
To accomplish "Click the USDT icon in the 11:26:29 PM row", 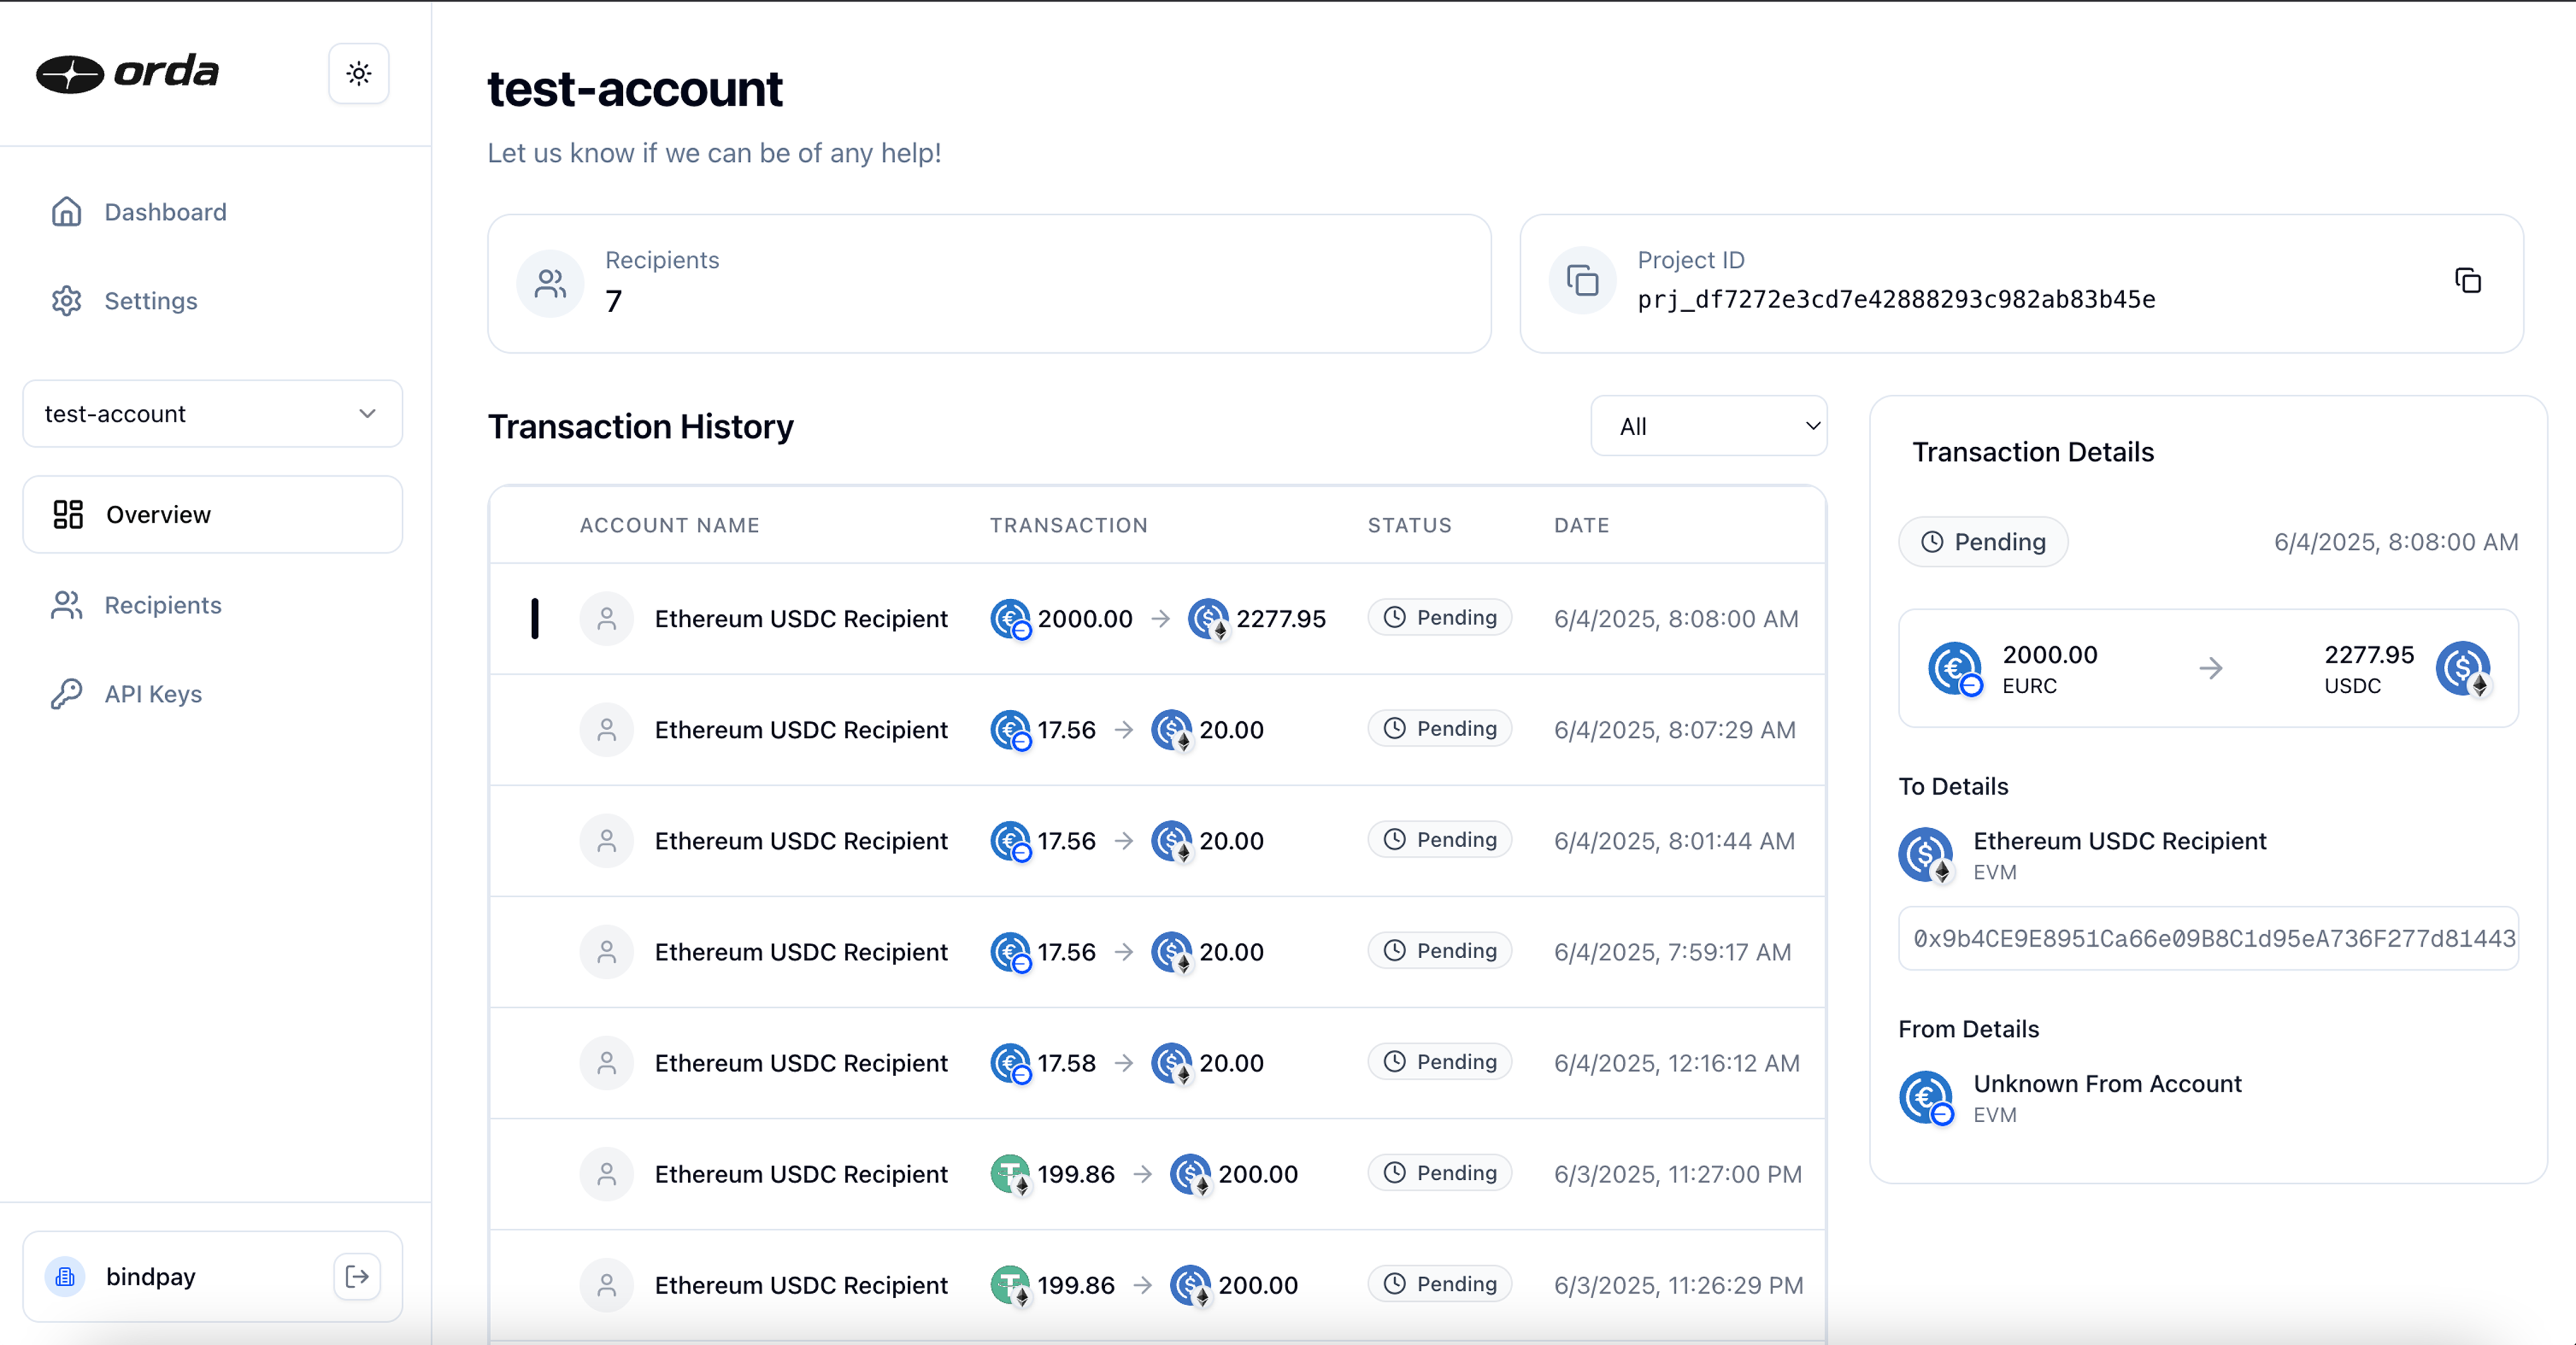I will pyautogui.click(x=1010, y=1285).
